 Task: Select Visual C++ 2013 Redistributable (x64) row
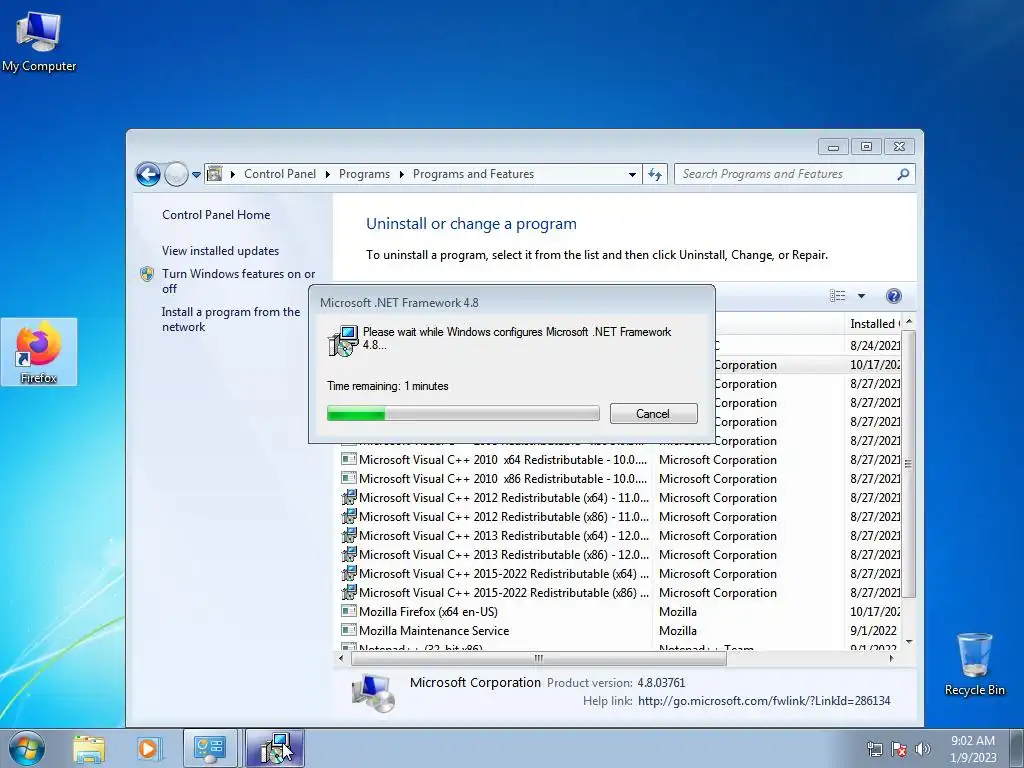(x=620, y=536)
